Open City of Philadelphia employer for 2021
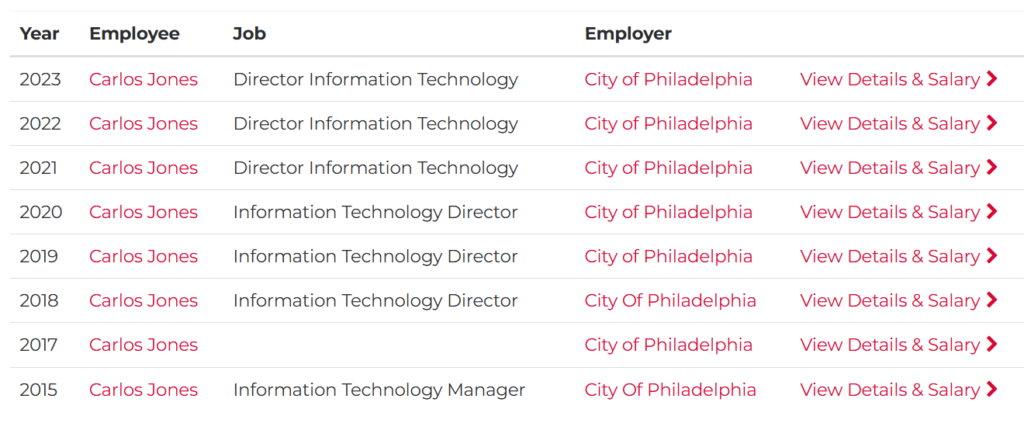 point(668,168)
